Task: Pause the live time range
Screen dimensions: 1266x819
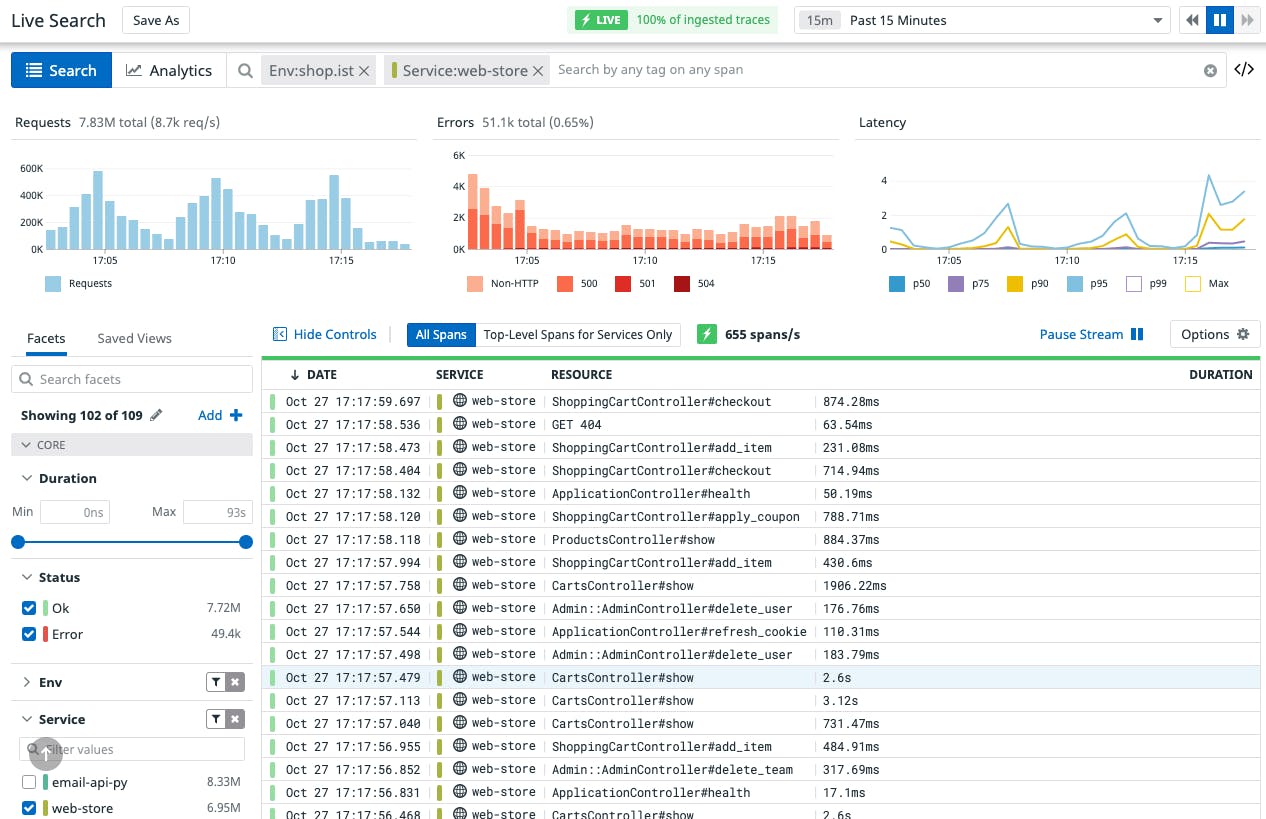Action: (1220, 20)
